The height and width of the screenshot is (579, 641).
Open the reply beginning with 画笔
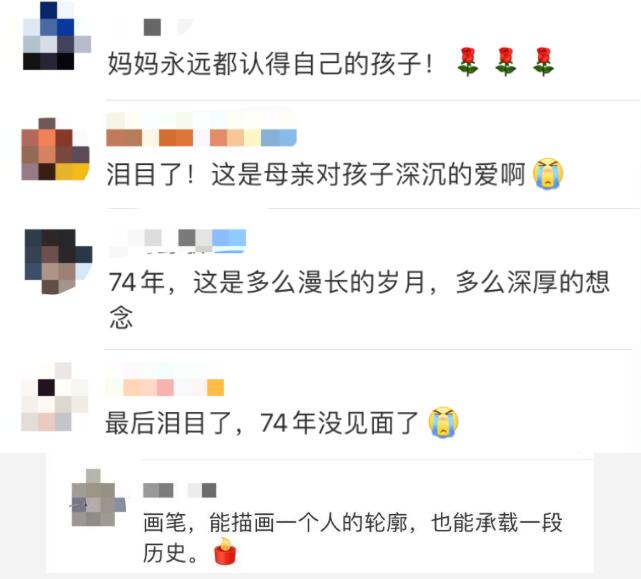click(x=353, y=537)
